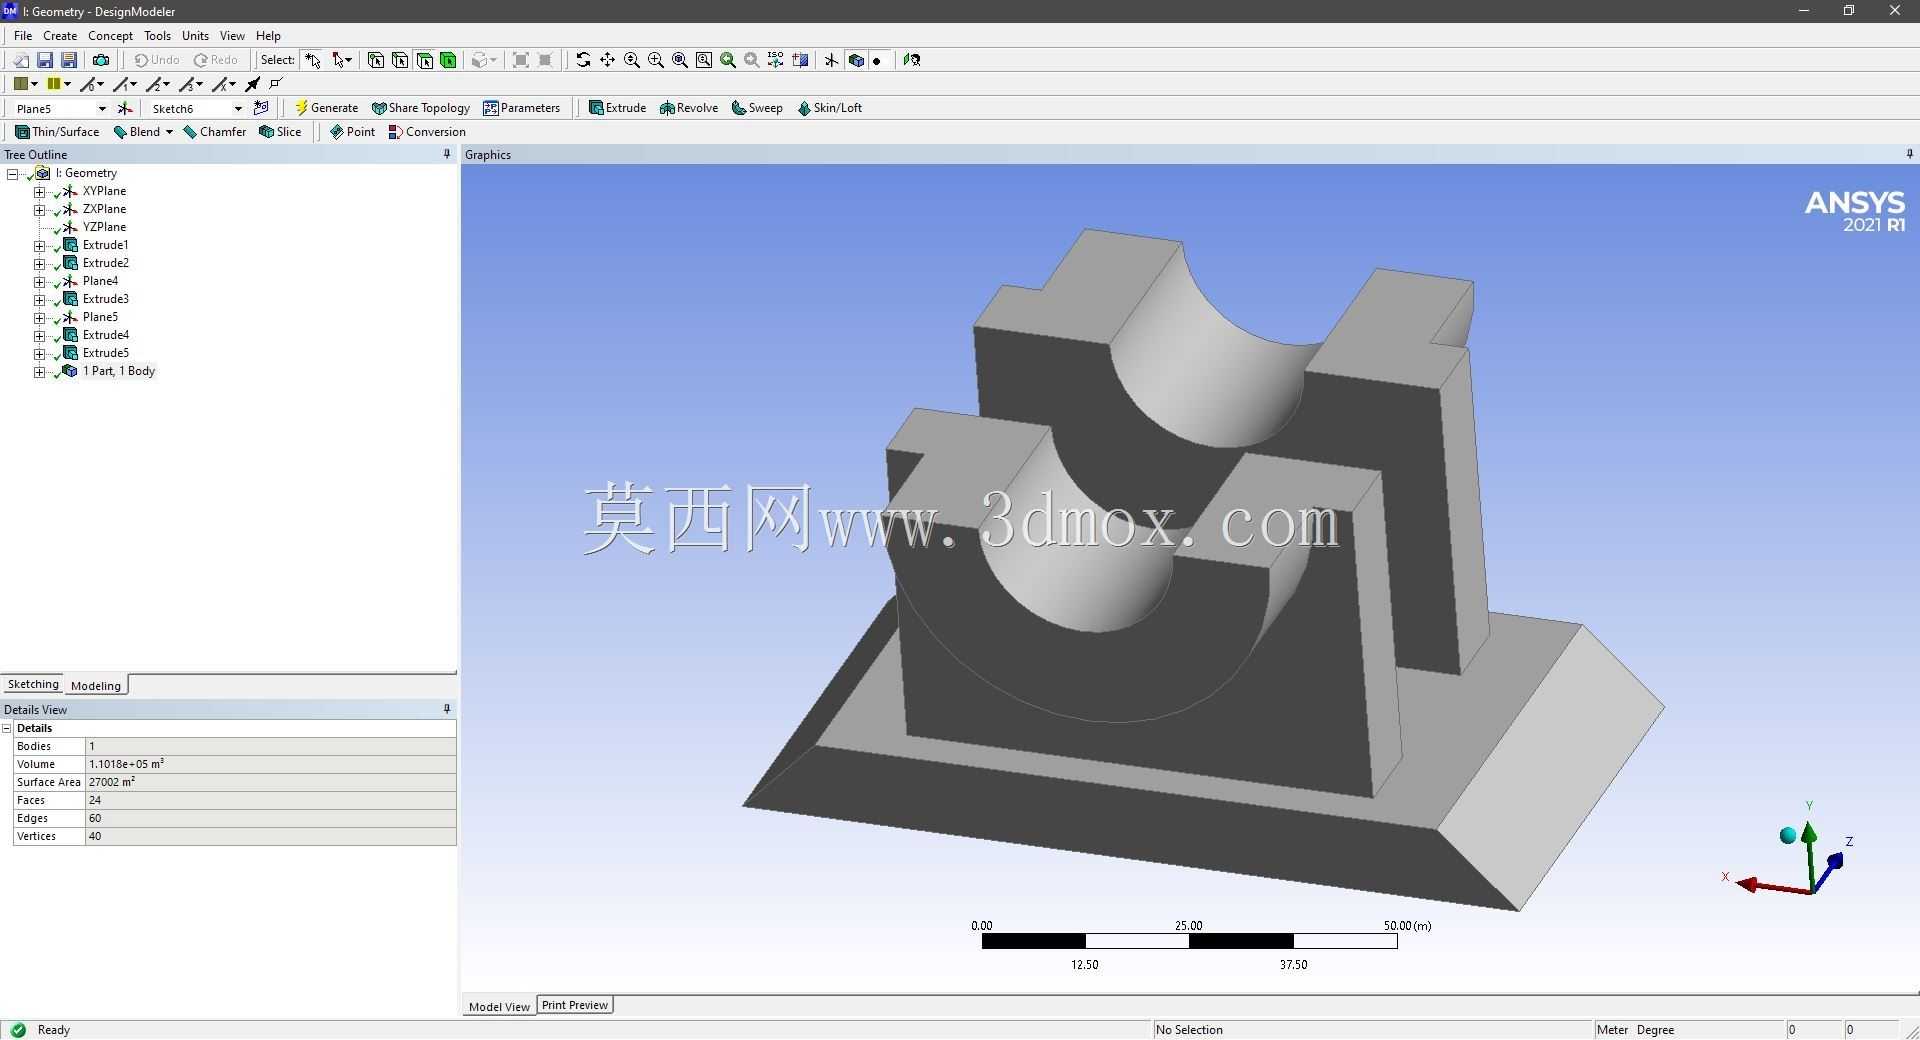Click the Save project disk icon
The width and height of the screenshot is (1920, 1040).
click(x=44, y=60)
